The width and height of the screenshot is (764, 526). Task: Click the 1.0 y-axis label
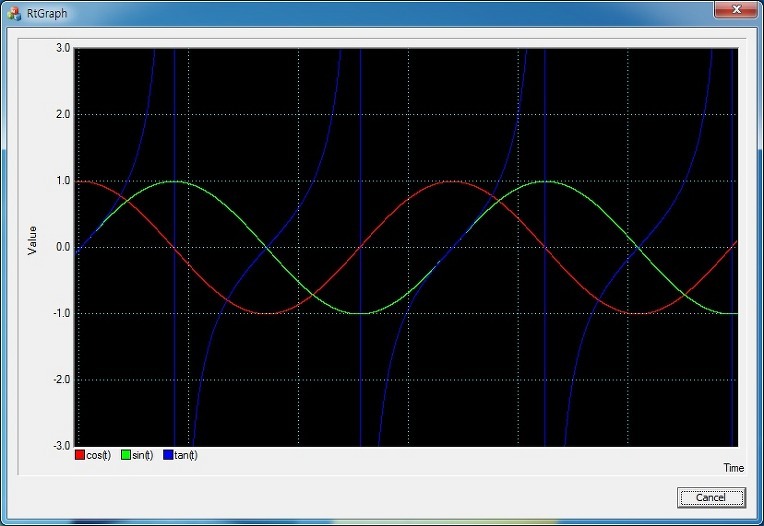point(63,181)
